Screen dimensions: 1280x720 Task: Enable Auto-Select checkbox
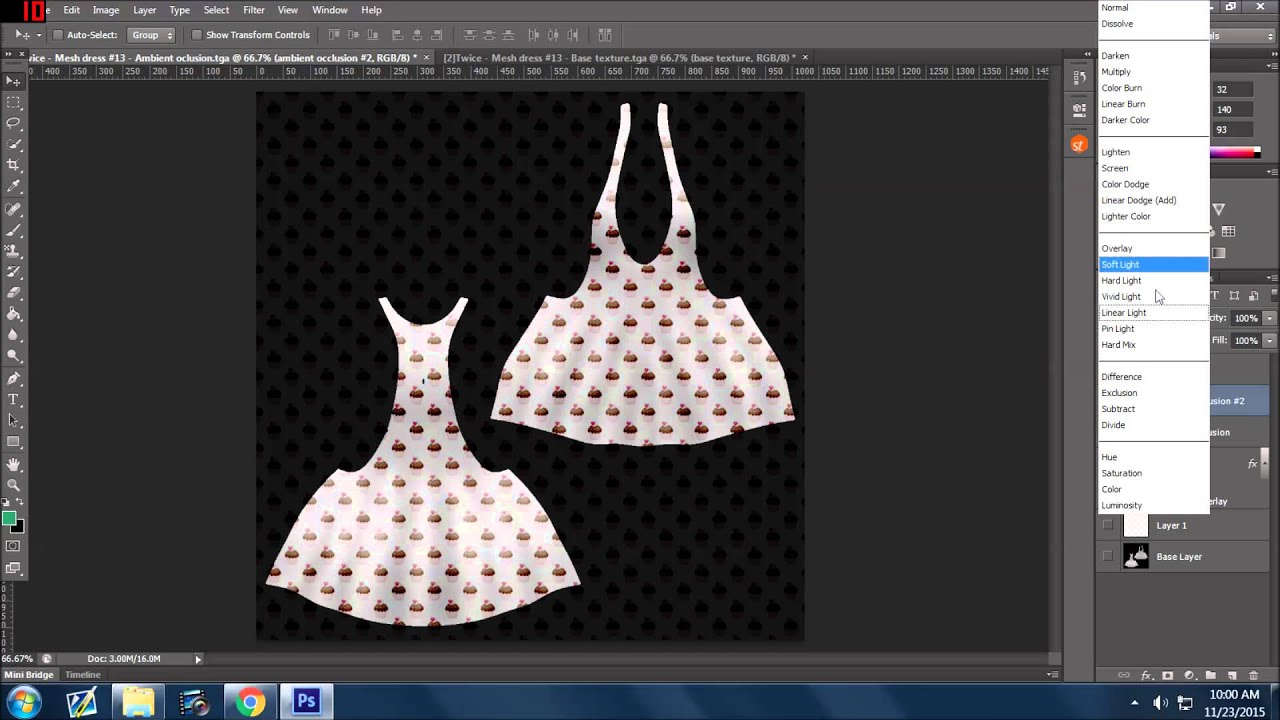[58, 35]
